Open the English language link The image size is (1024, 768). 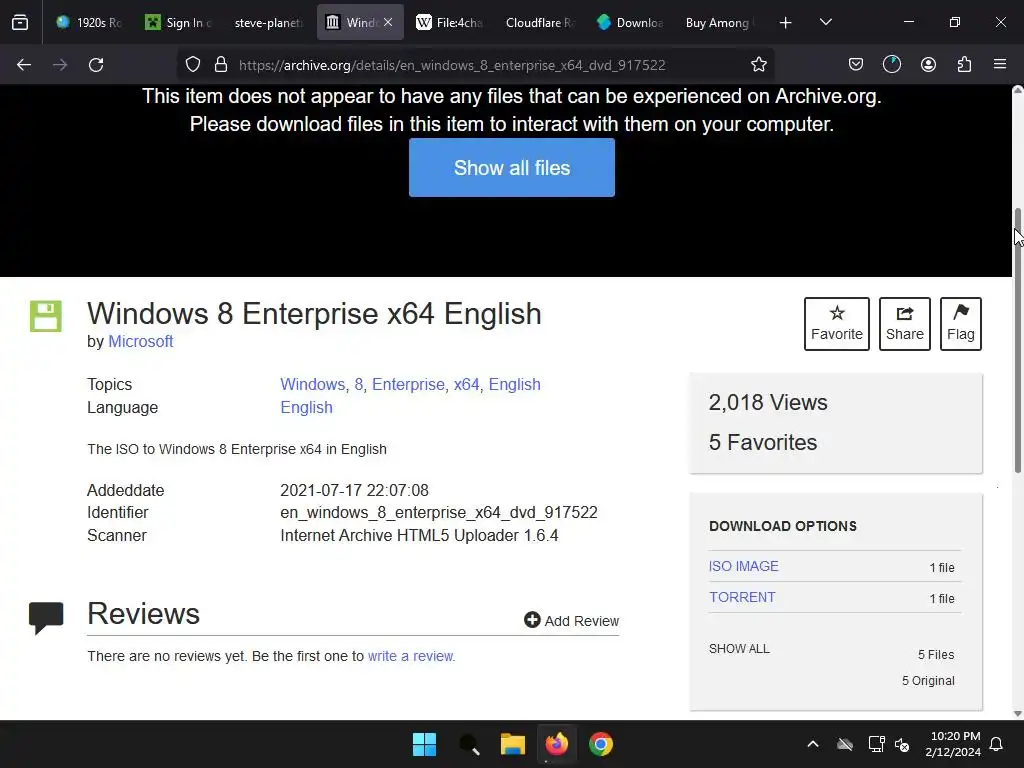(306, 408)
